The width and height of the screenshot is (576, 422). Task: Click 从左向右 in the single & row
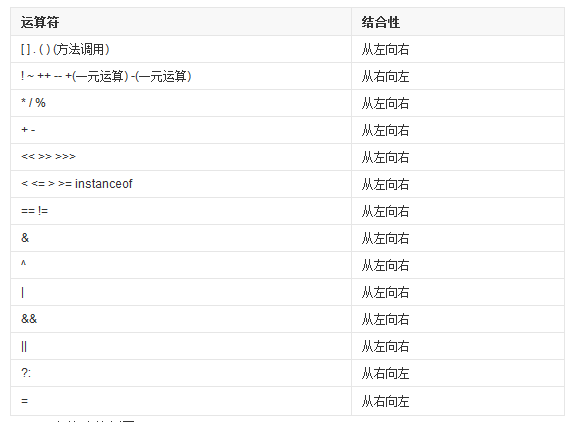coord(385,238)
